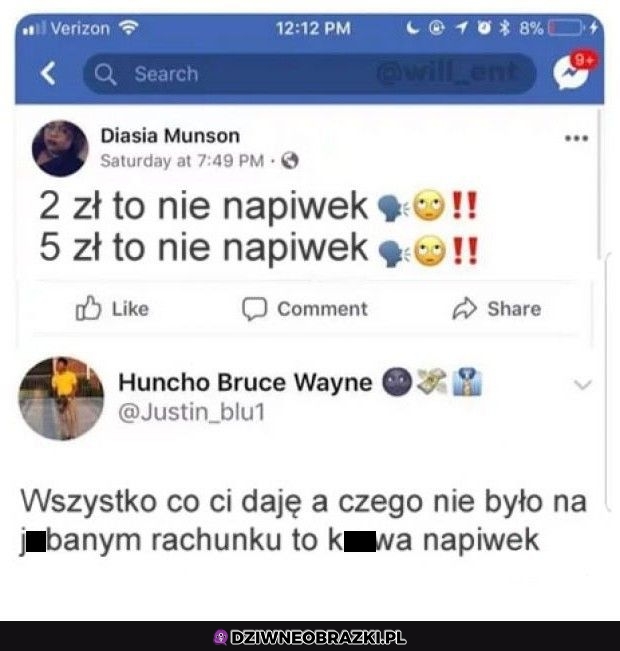This screenshot has height=651, width=620.
Task: Tap the back arrow icon
Action: coord(48,73)
